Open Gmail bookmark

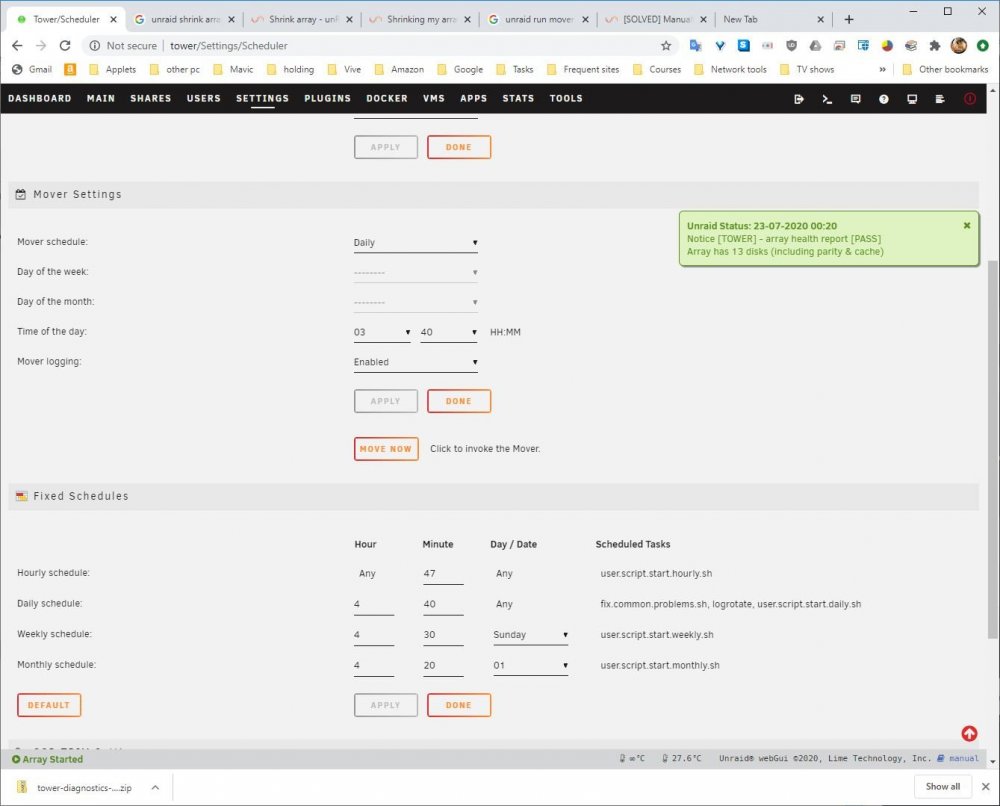pyautogui.click(x=32, y=70)
